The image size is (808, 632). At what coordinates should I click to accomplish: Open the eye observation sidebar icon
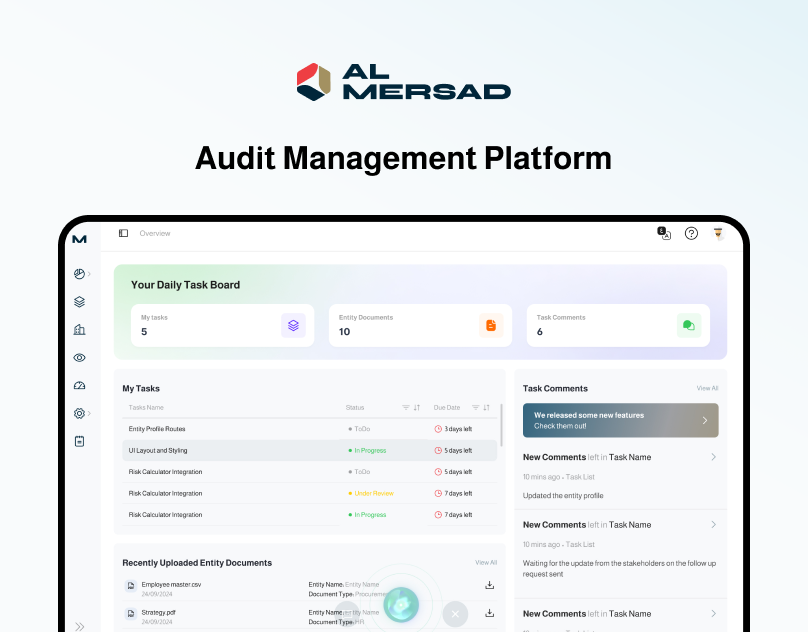pyautogui.click(x=79, y=358)
